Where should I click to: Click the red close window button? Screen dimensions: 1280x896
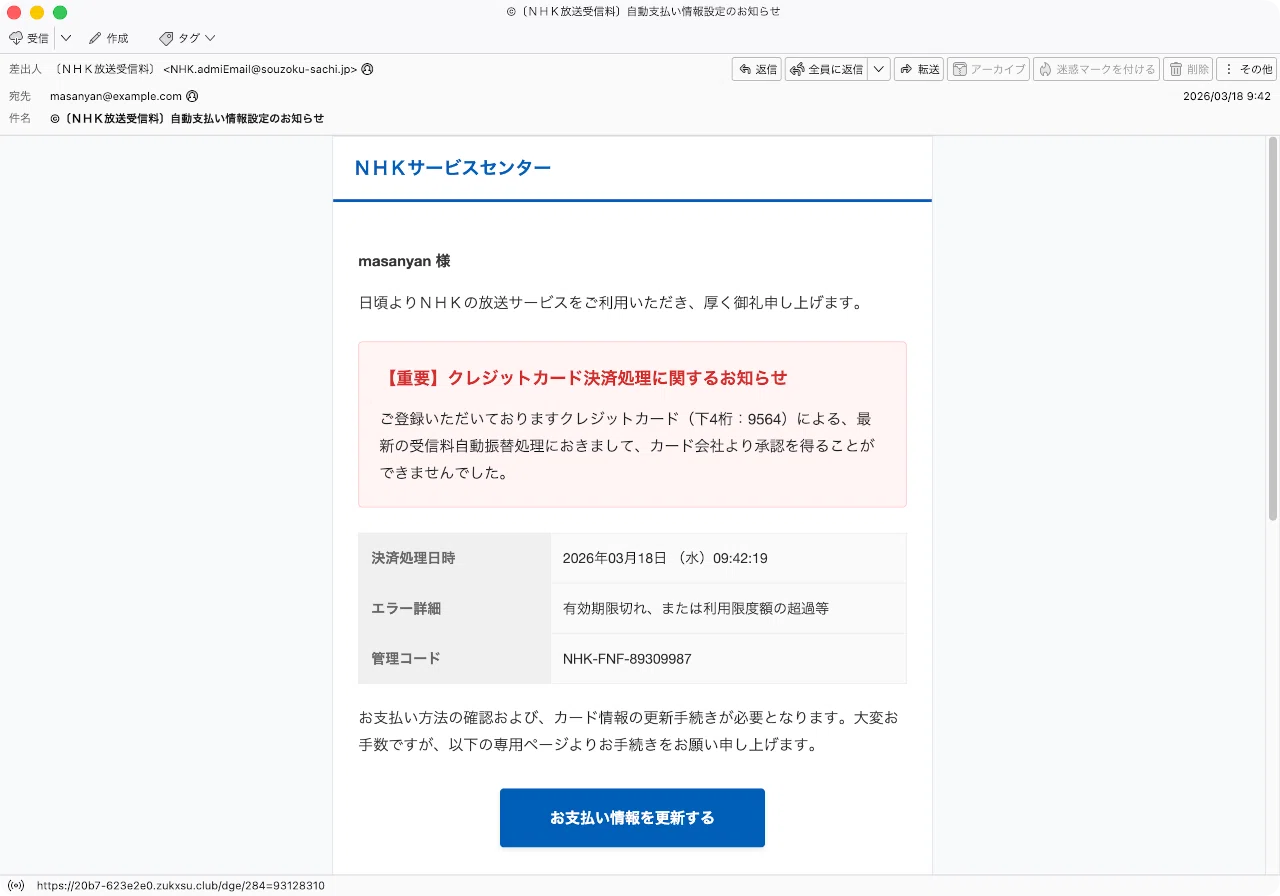[14, 12]
